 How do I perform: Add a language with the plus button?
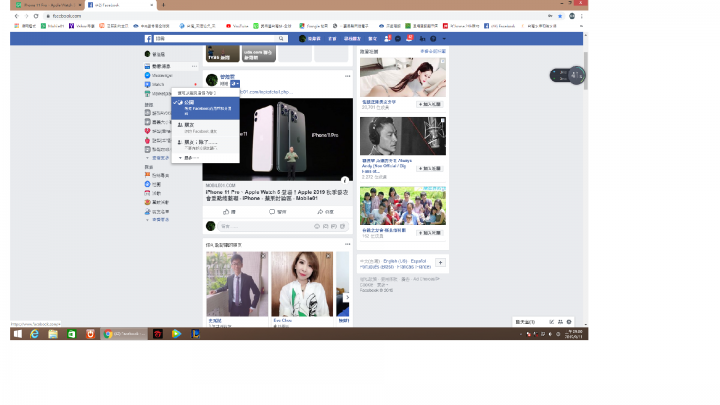click(x=440, y=263)
